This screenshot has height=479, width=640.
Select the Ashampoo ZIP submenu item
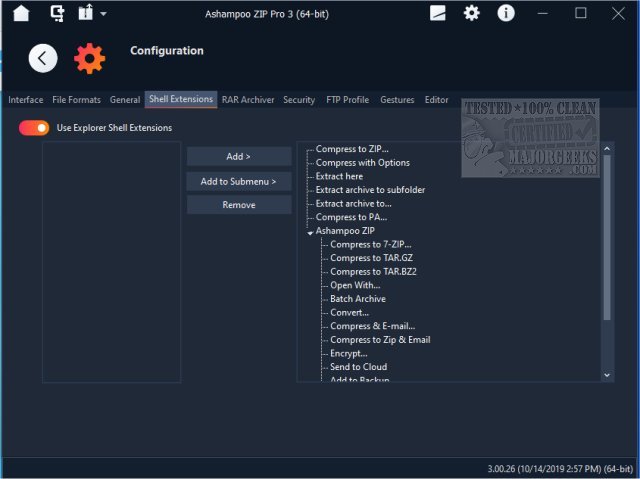(345, 231)
